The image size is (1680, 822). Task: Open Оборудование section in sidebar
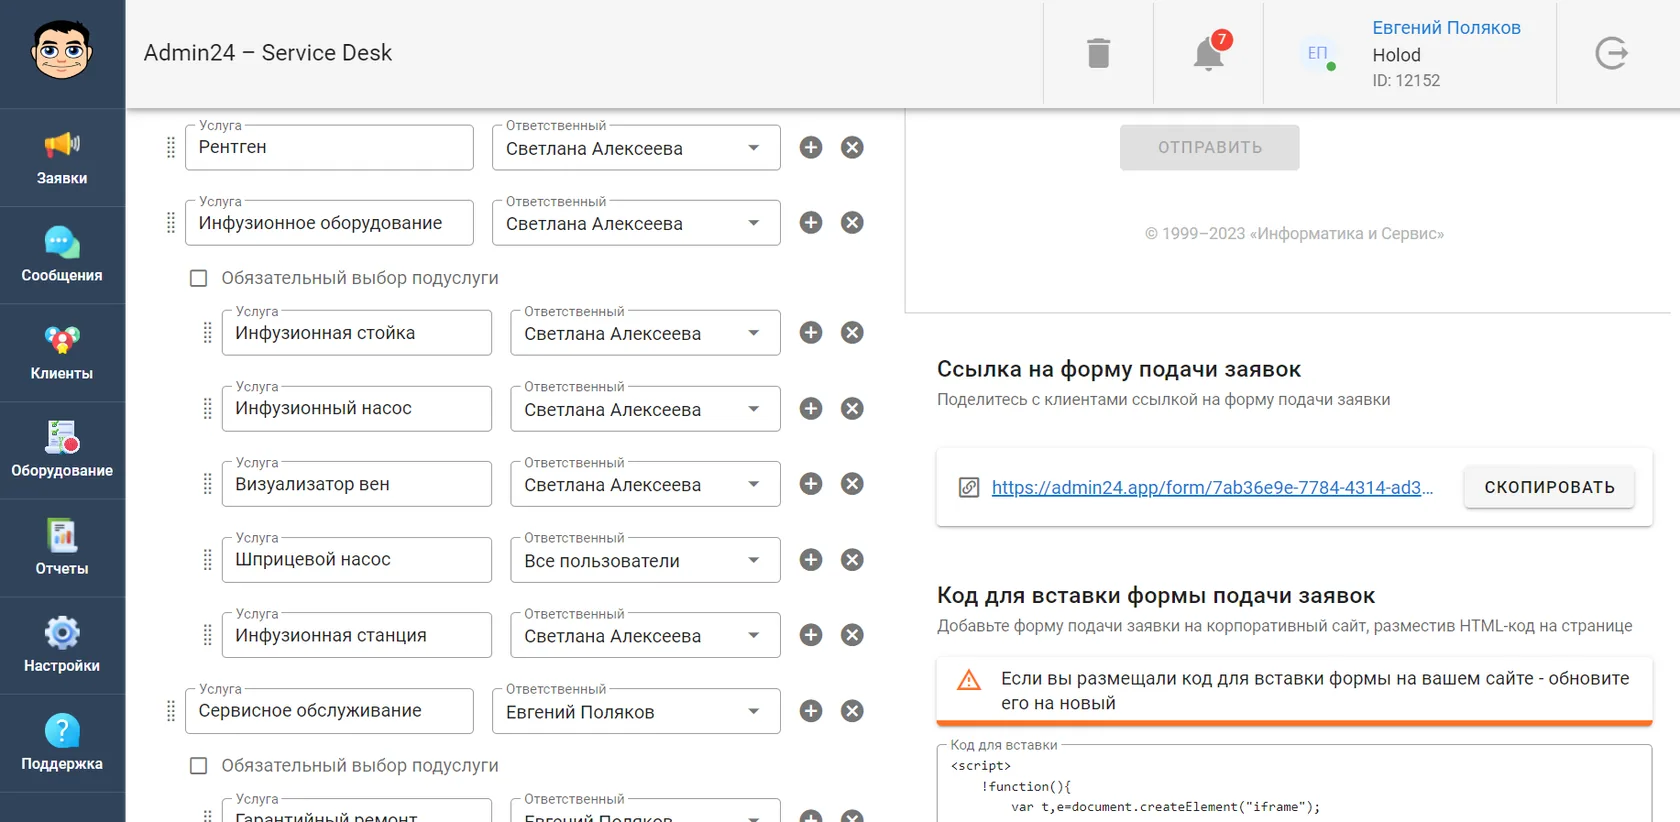[62, 450]
